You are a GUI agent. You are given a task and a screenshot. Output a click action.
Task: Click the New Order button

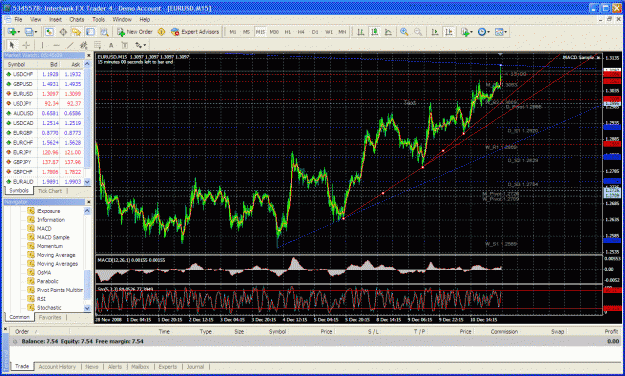pos(135,32)
